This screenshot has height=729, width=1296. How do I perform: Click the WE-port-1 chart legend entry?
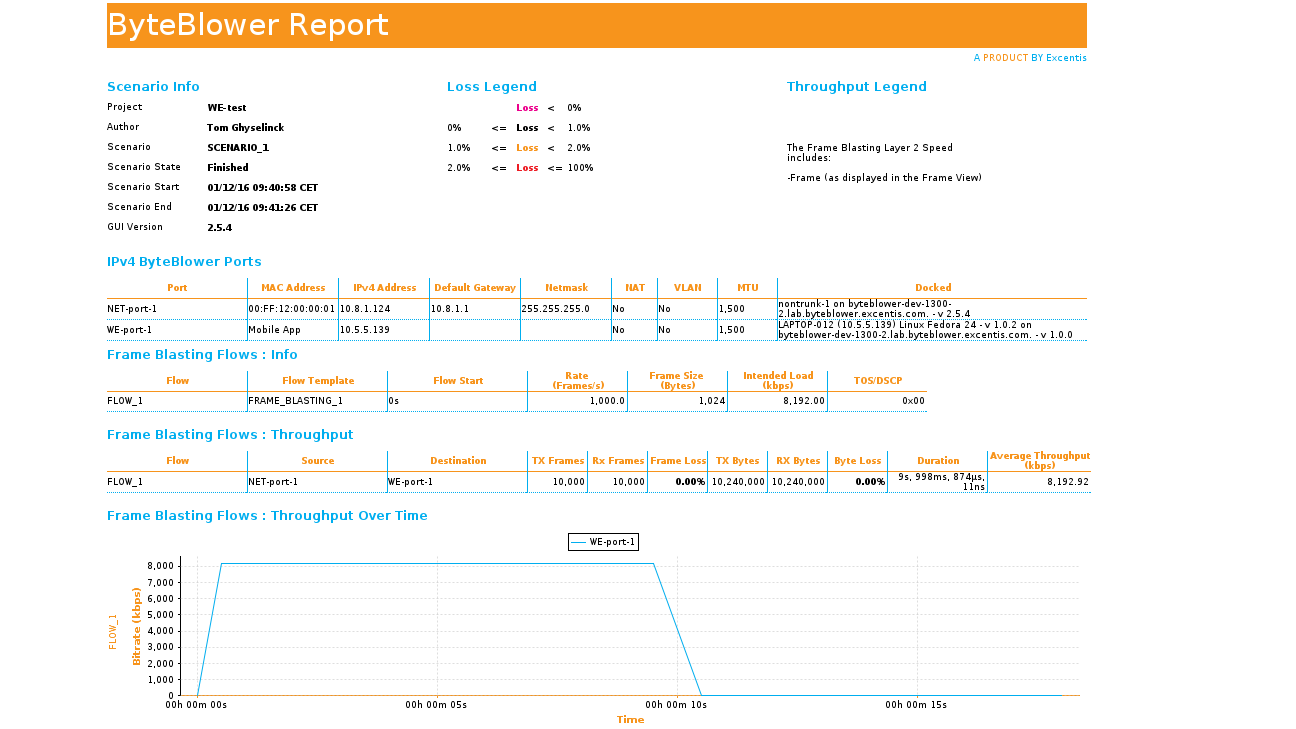pyautogui.click(x=603, y=542)
